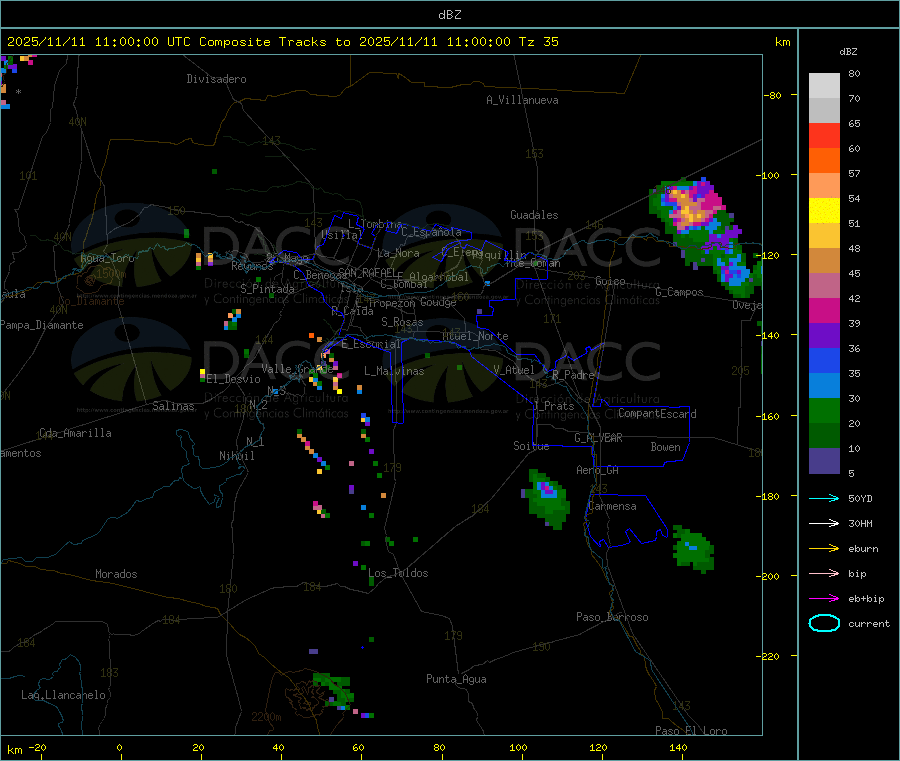The image size is (900, 761).
Task: Click the dBZ title at top
Action: [x=449, y=15]
